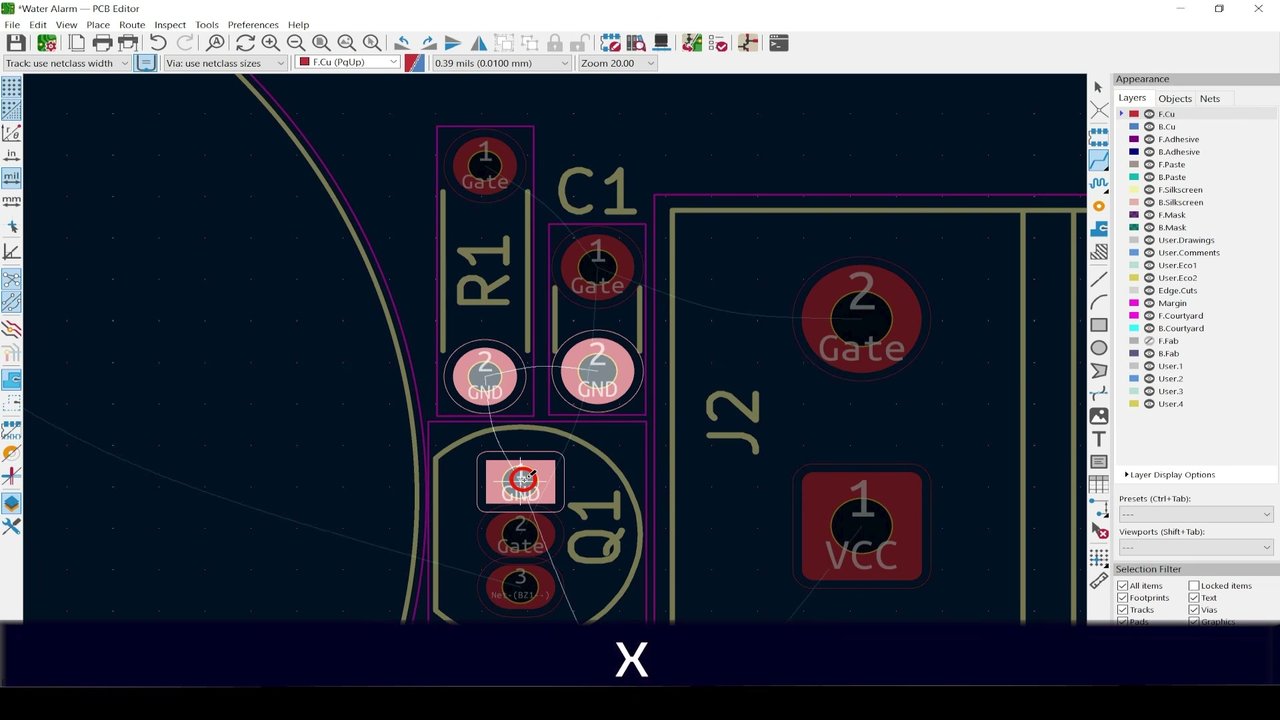Switch units to mils in left toolbar
Image resolution: width=1280 pixels, height=720 pixels.
pyautogui.click(x=11, y=178)
